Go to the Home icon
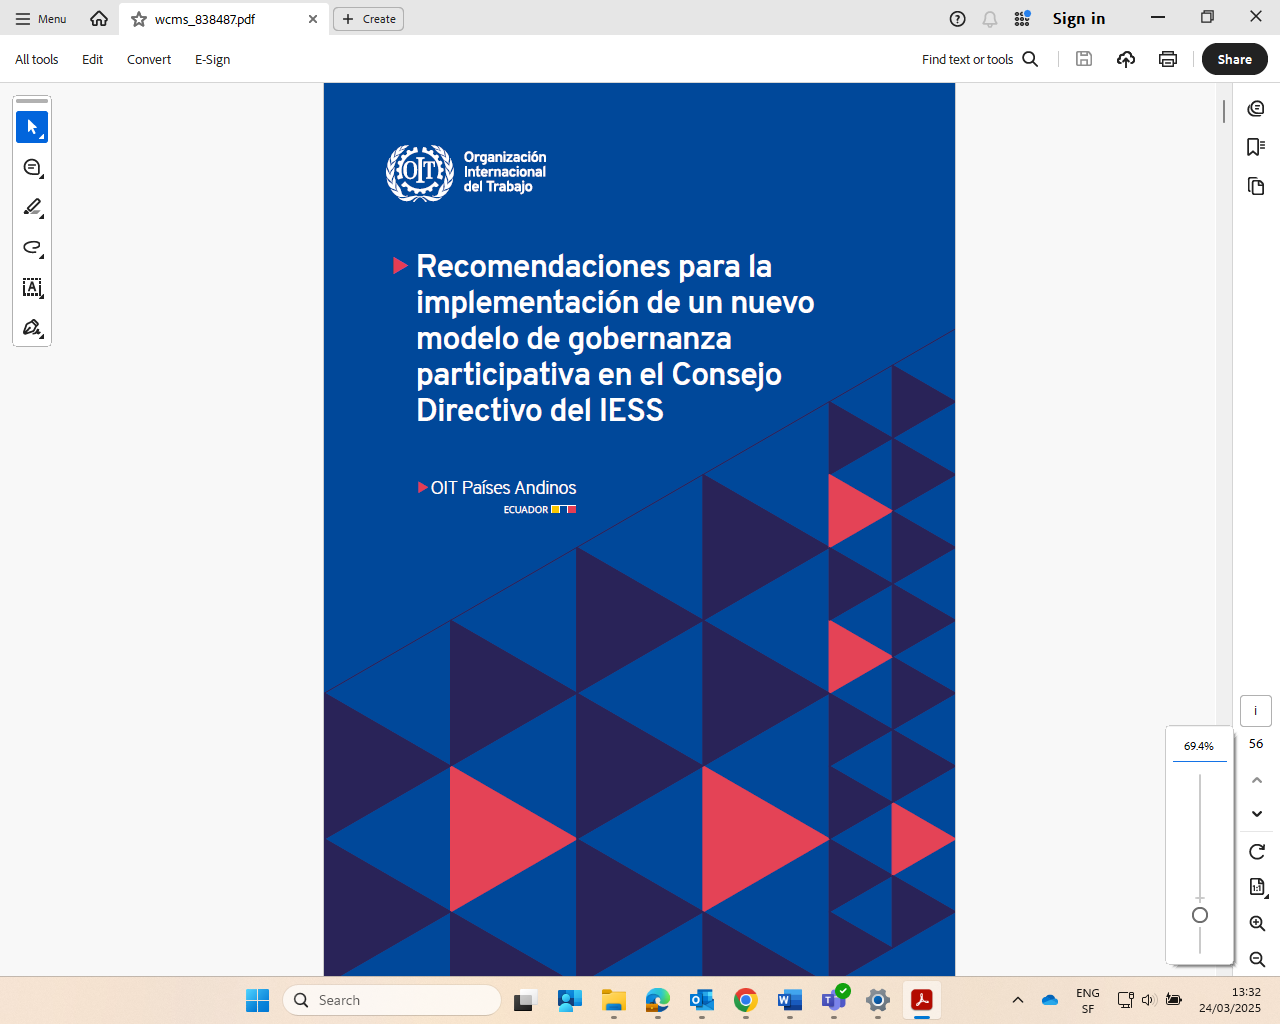 99,19
